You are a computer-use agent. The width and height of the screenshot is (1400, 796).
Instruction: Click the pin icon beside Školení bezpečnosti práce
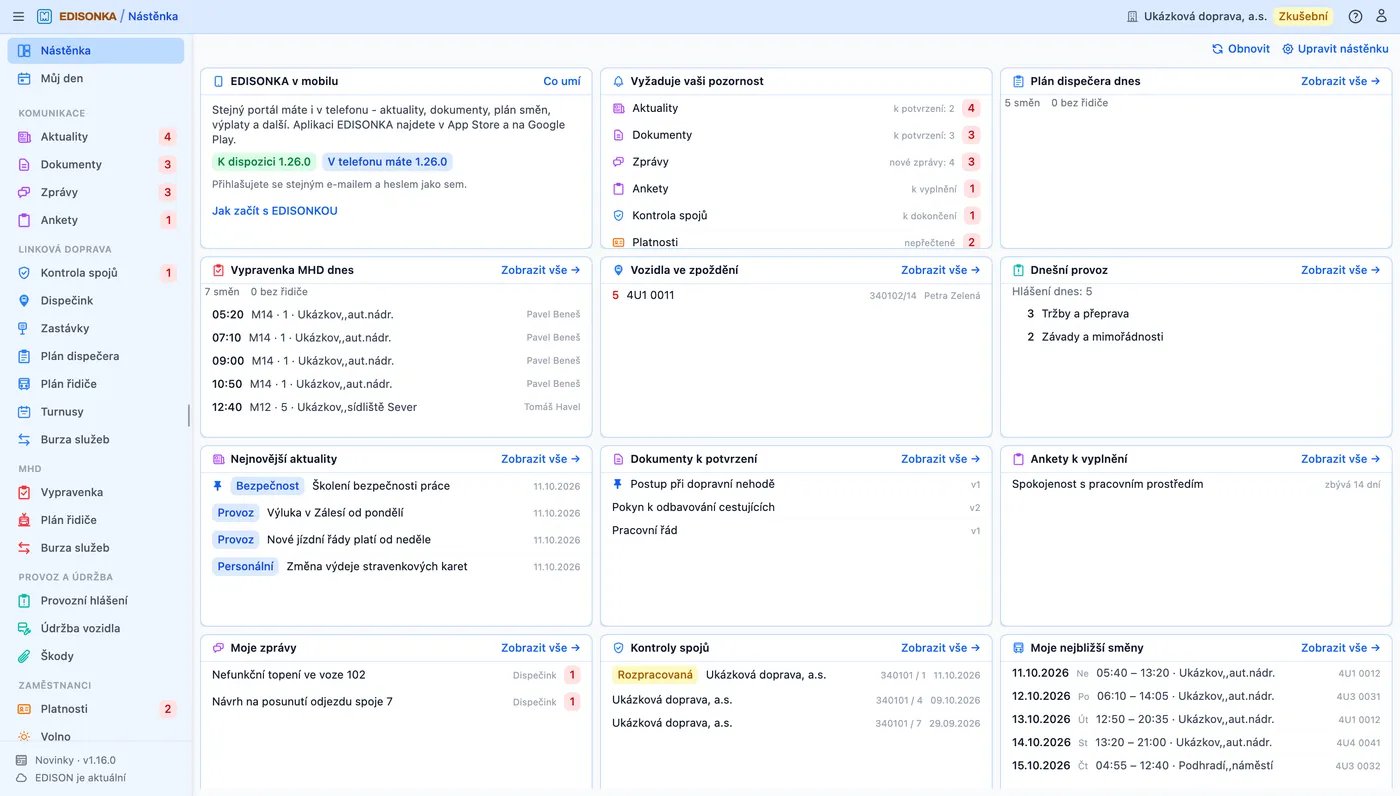tap(218, 486)
